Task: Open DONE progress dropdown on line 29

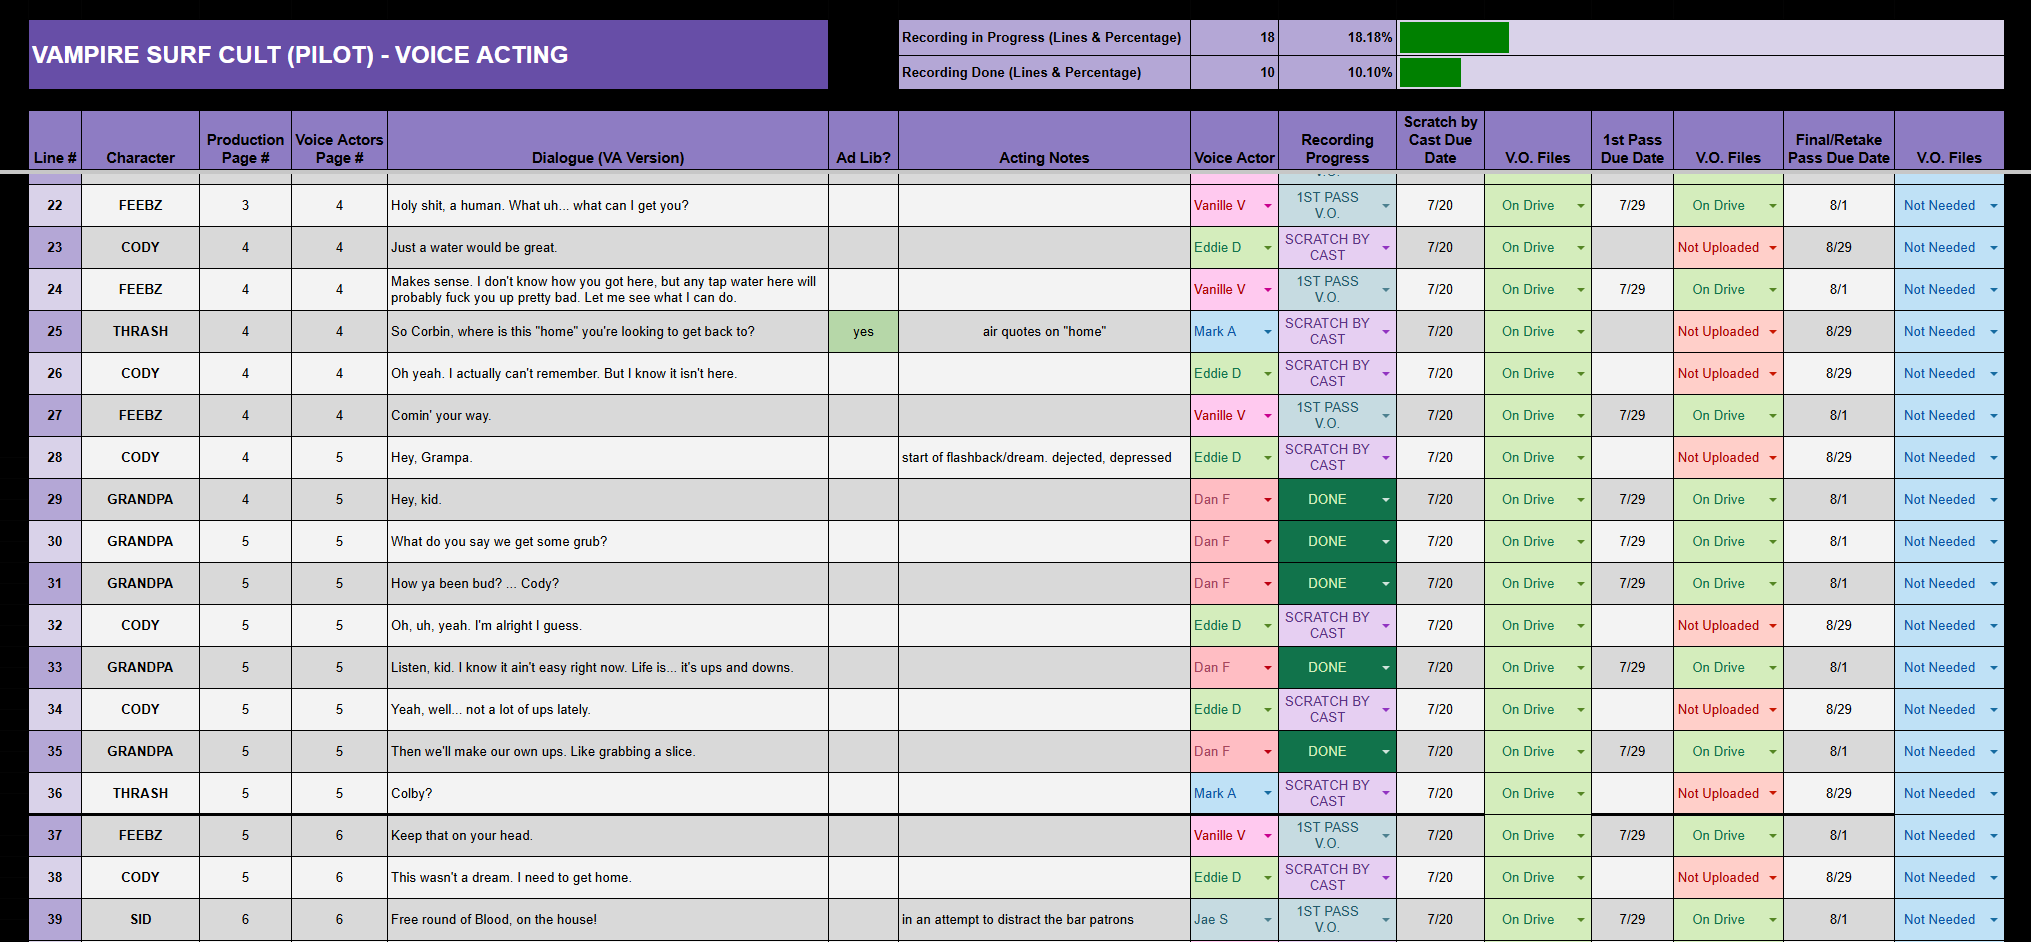Action: tap(1385, 500)
